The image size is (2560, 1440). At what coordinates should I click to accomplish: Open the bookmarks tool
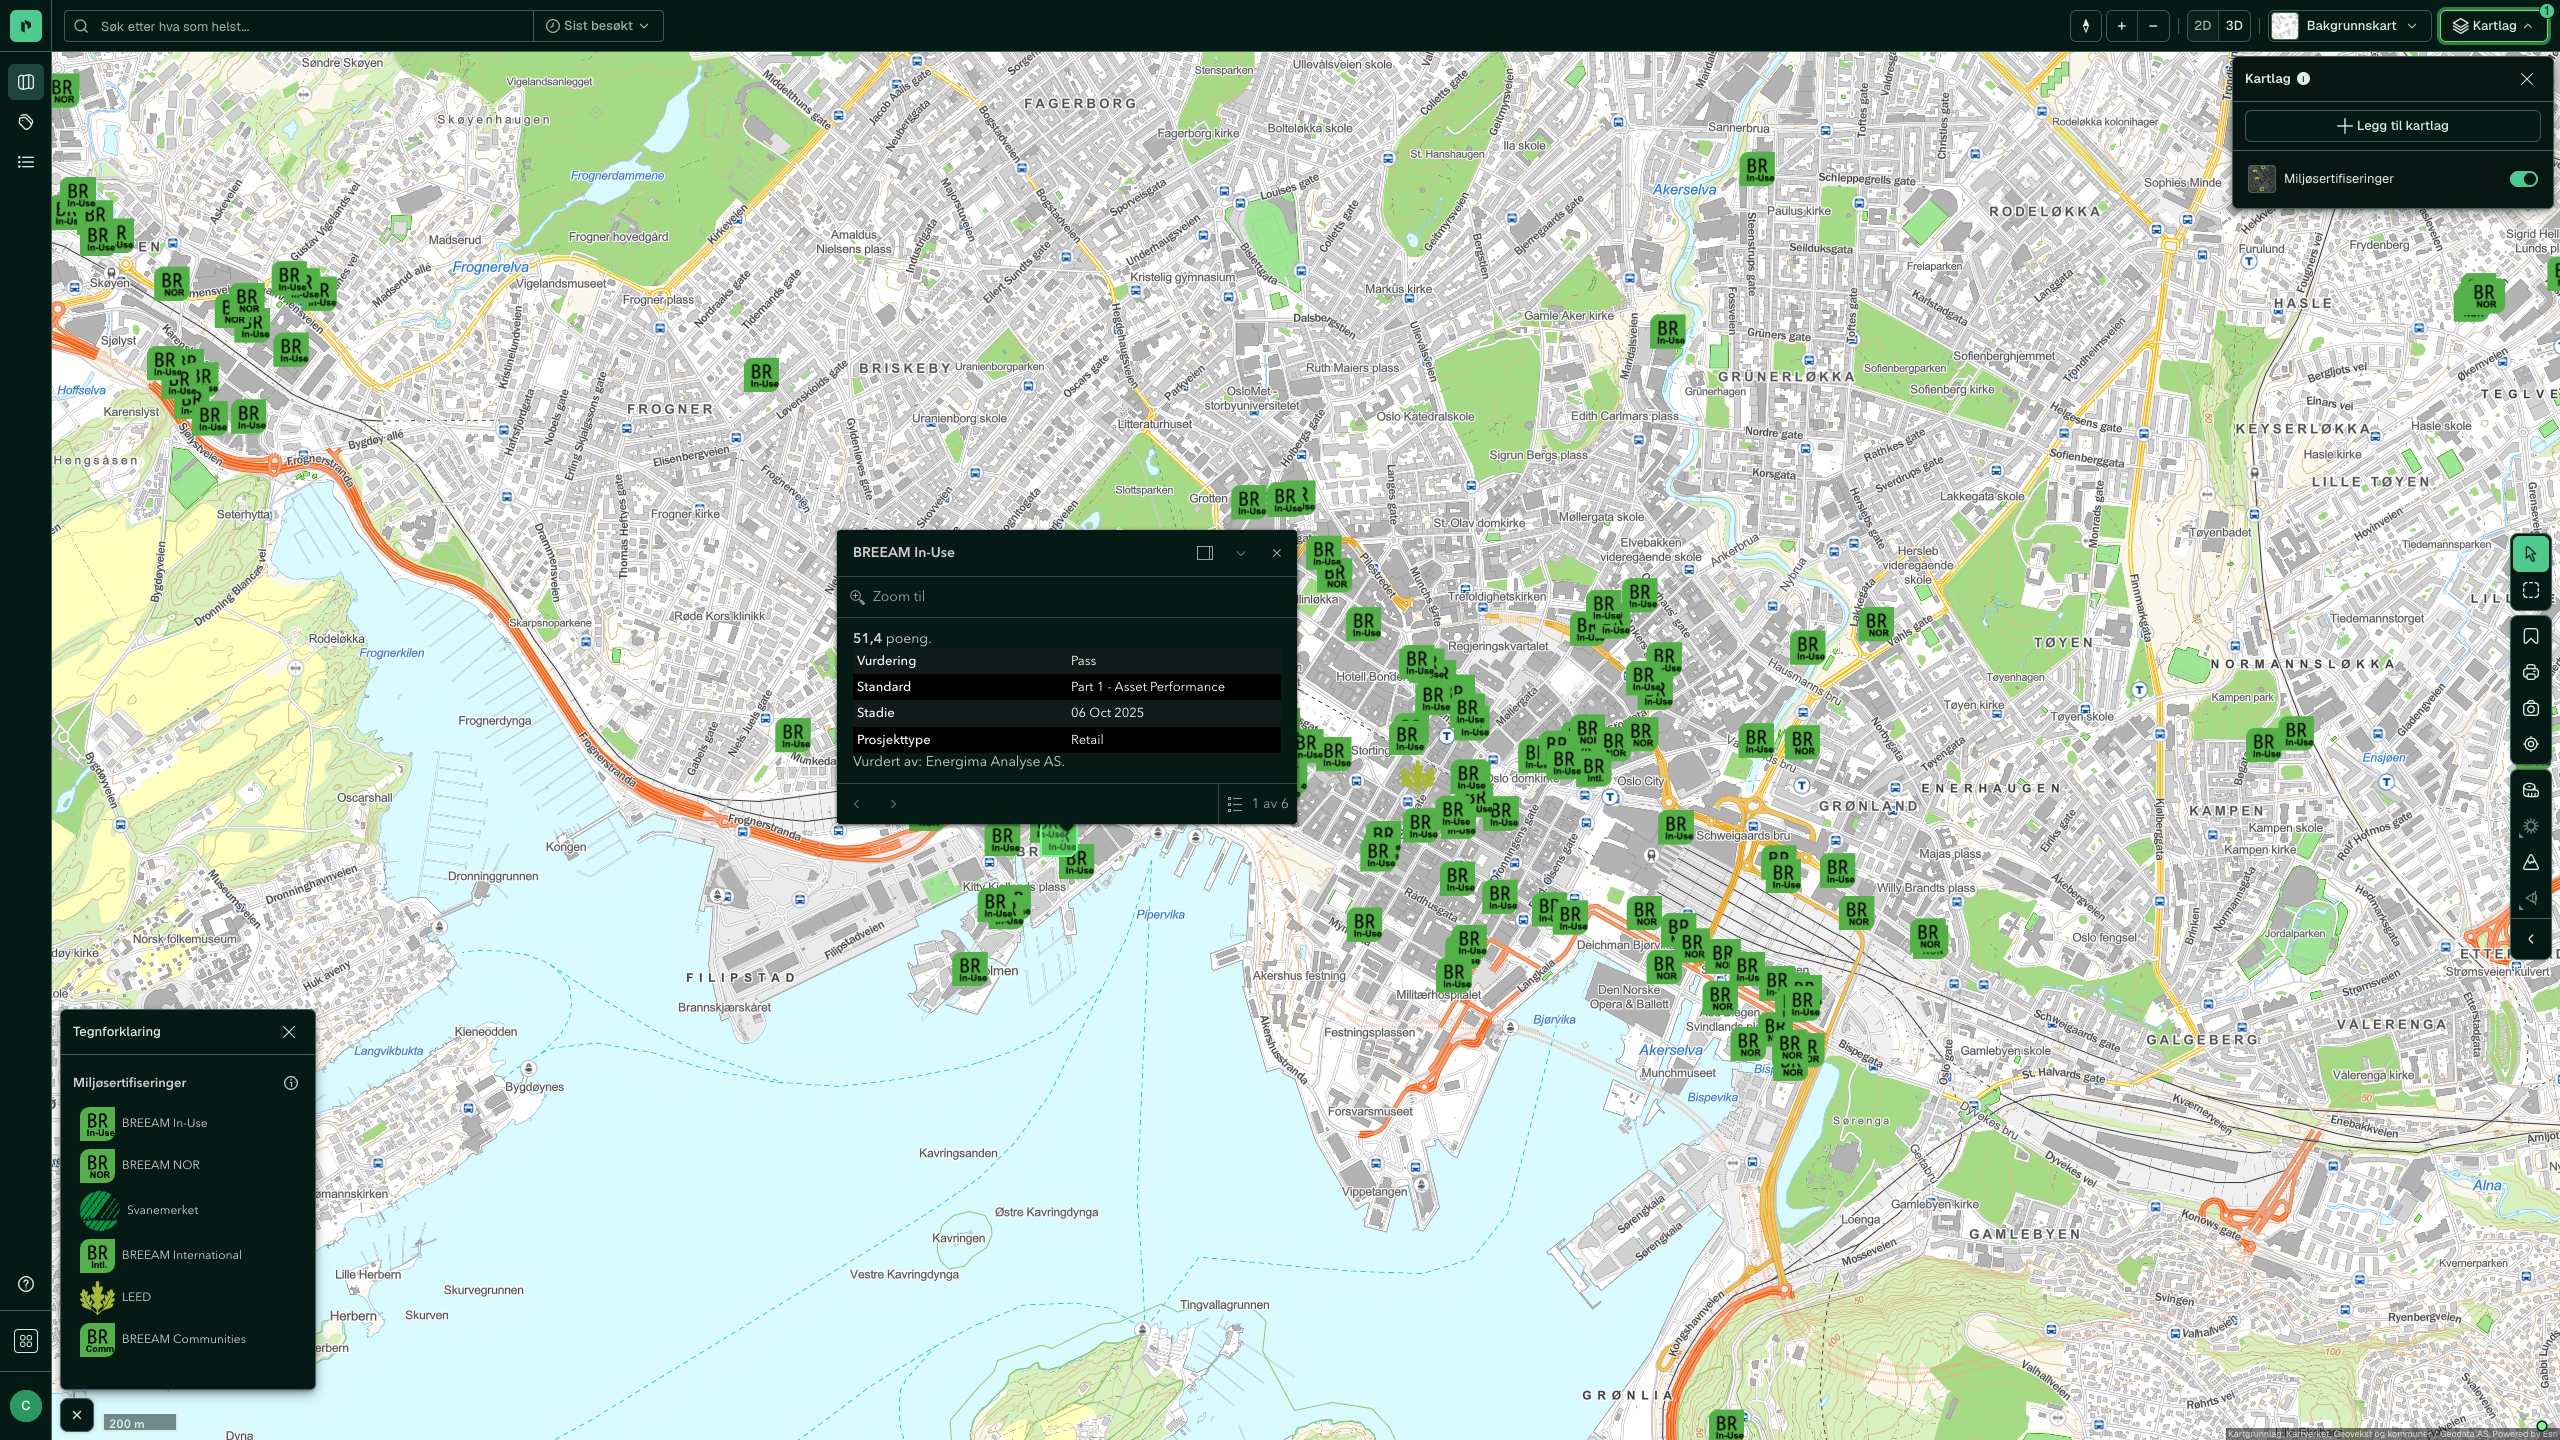2531,636
